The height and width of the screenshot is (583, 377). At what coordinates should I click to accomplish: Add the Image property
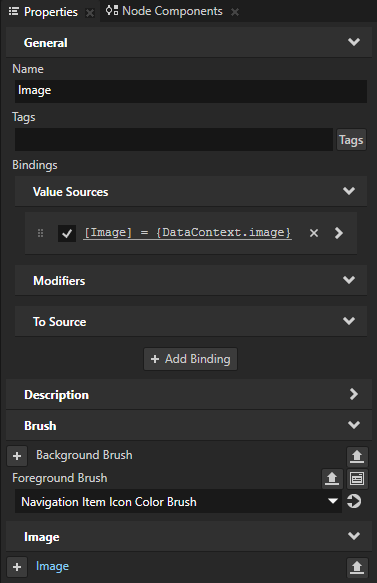[x=17, y=567]
